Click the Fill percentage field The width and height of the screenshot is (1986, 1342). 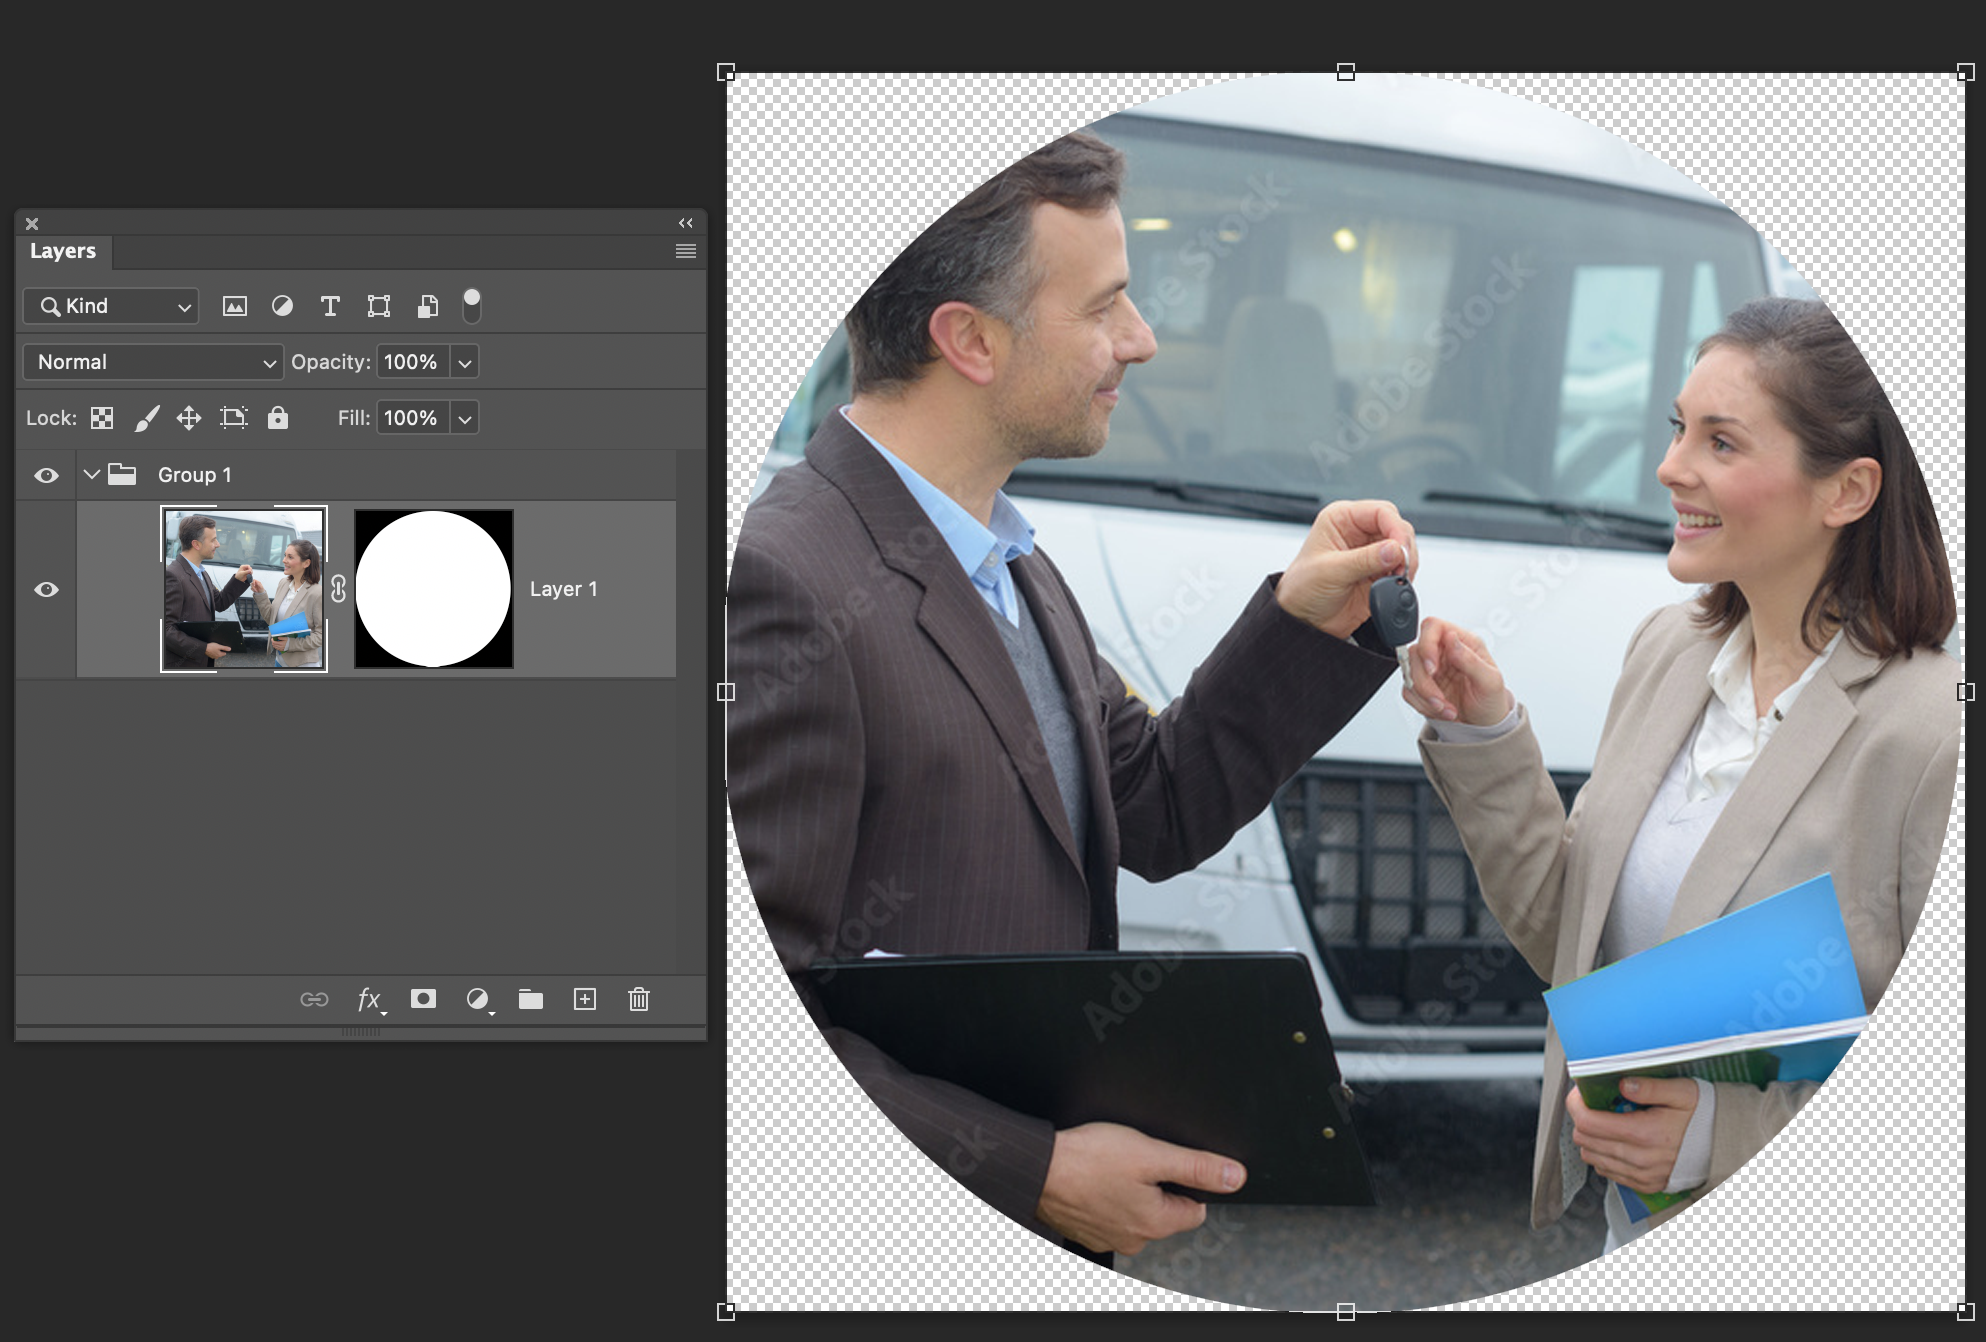411,418
